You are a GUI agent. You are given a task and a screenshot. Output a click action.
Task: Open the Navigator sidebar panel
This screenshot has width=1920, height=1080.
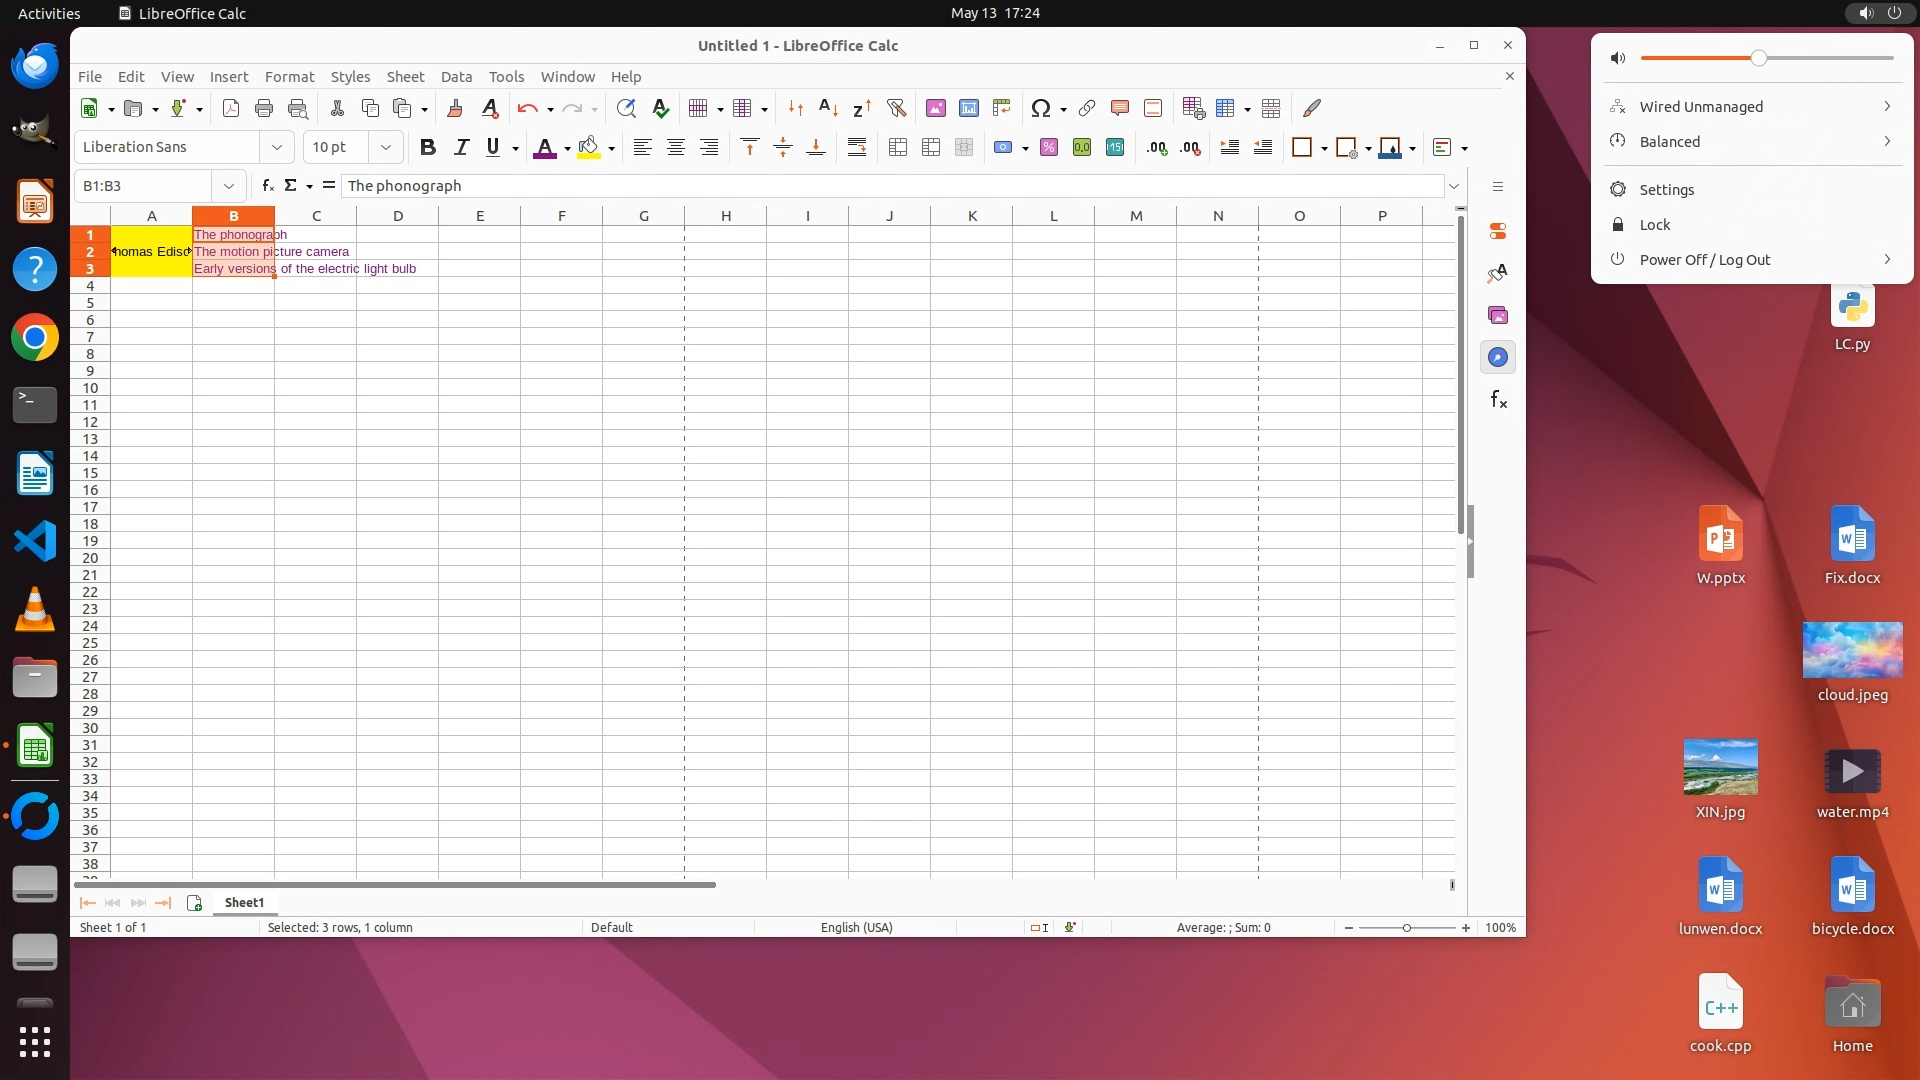point(1497,357)
